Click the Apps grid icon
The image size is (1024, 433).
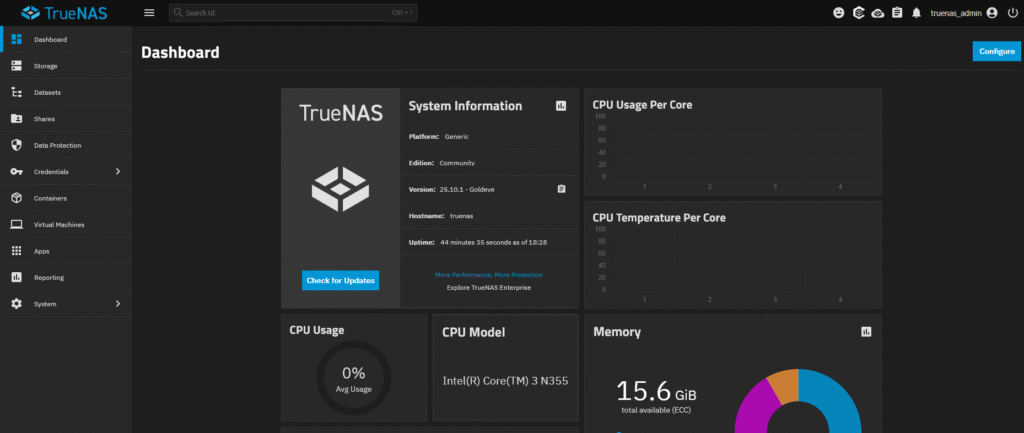(17, 251)
